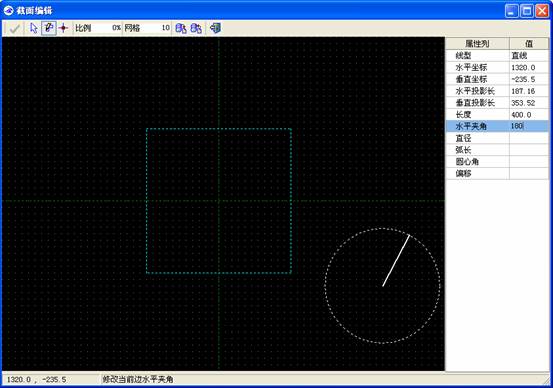Click the highlighted 水平夹角 value cell
This screenshot has width=553, height=388.
(x=529, y=126)
